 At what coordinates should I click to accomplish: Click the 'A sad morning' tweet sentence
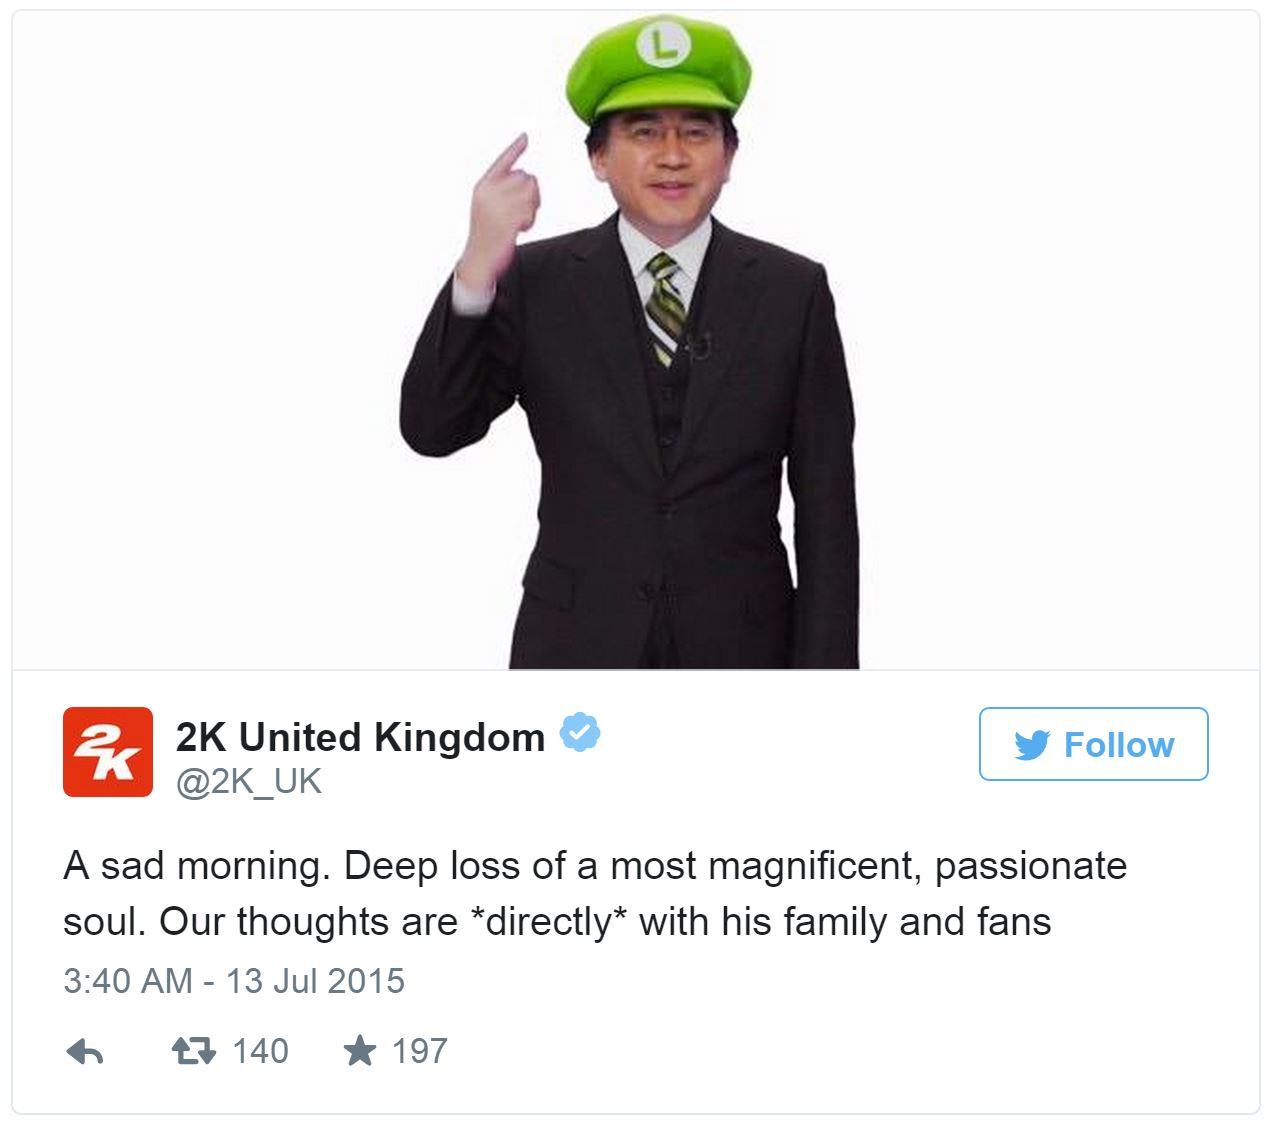point(196,866)
